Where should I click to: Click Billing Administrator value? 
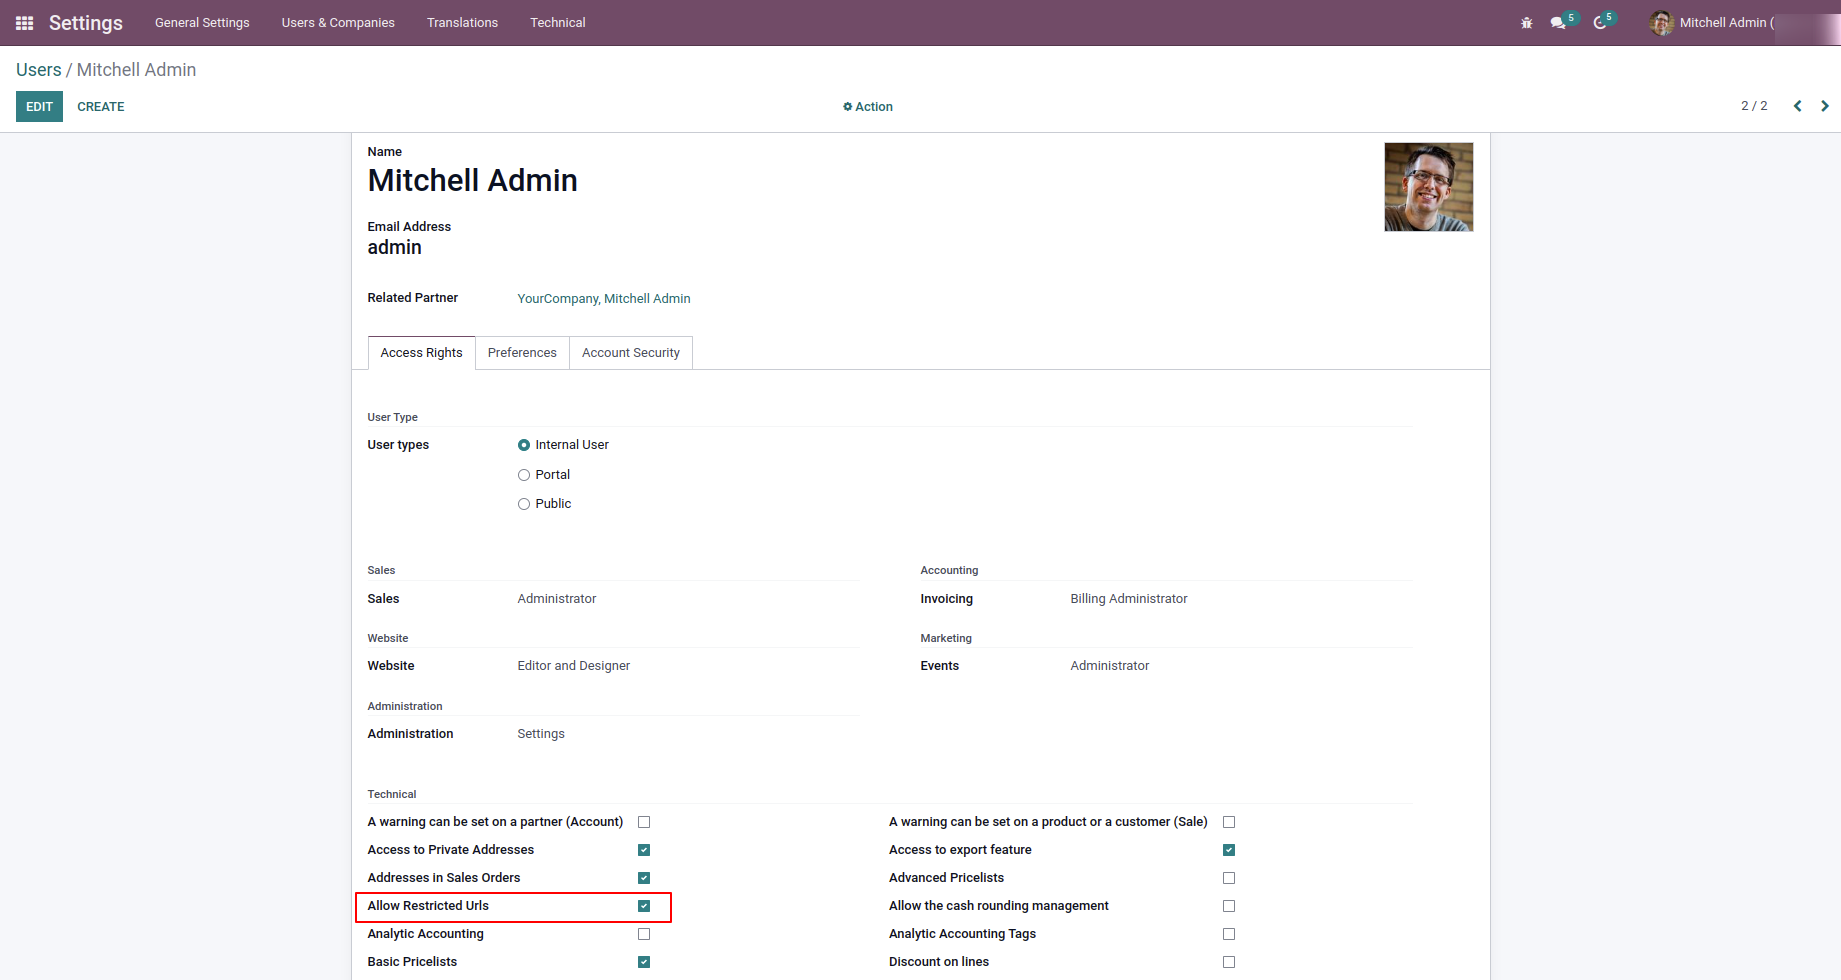[x=1129, y=599]
